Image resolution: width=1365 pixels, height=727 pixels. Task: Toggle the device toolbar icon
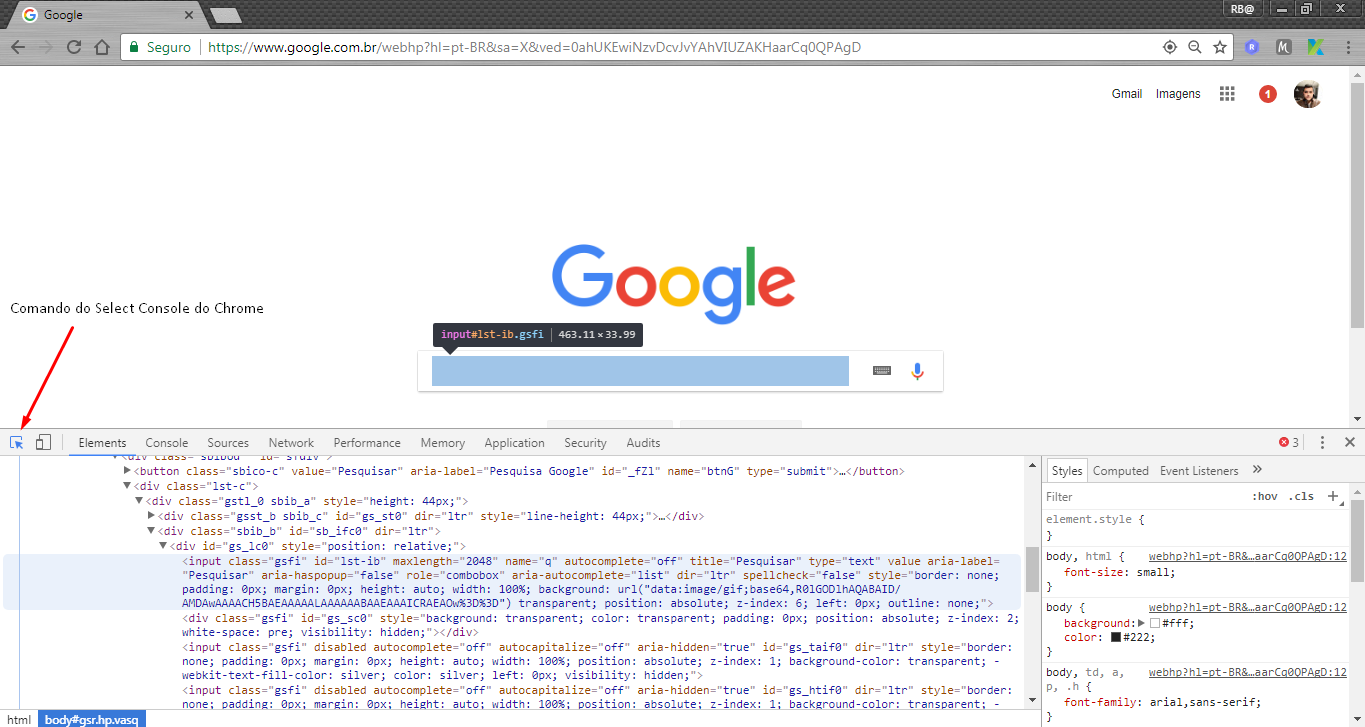43,442
